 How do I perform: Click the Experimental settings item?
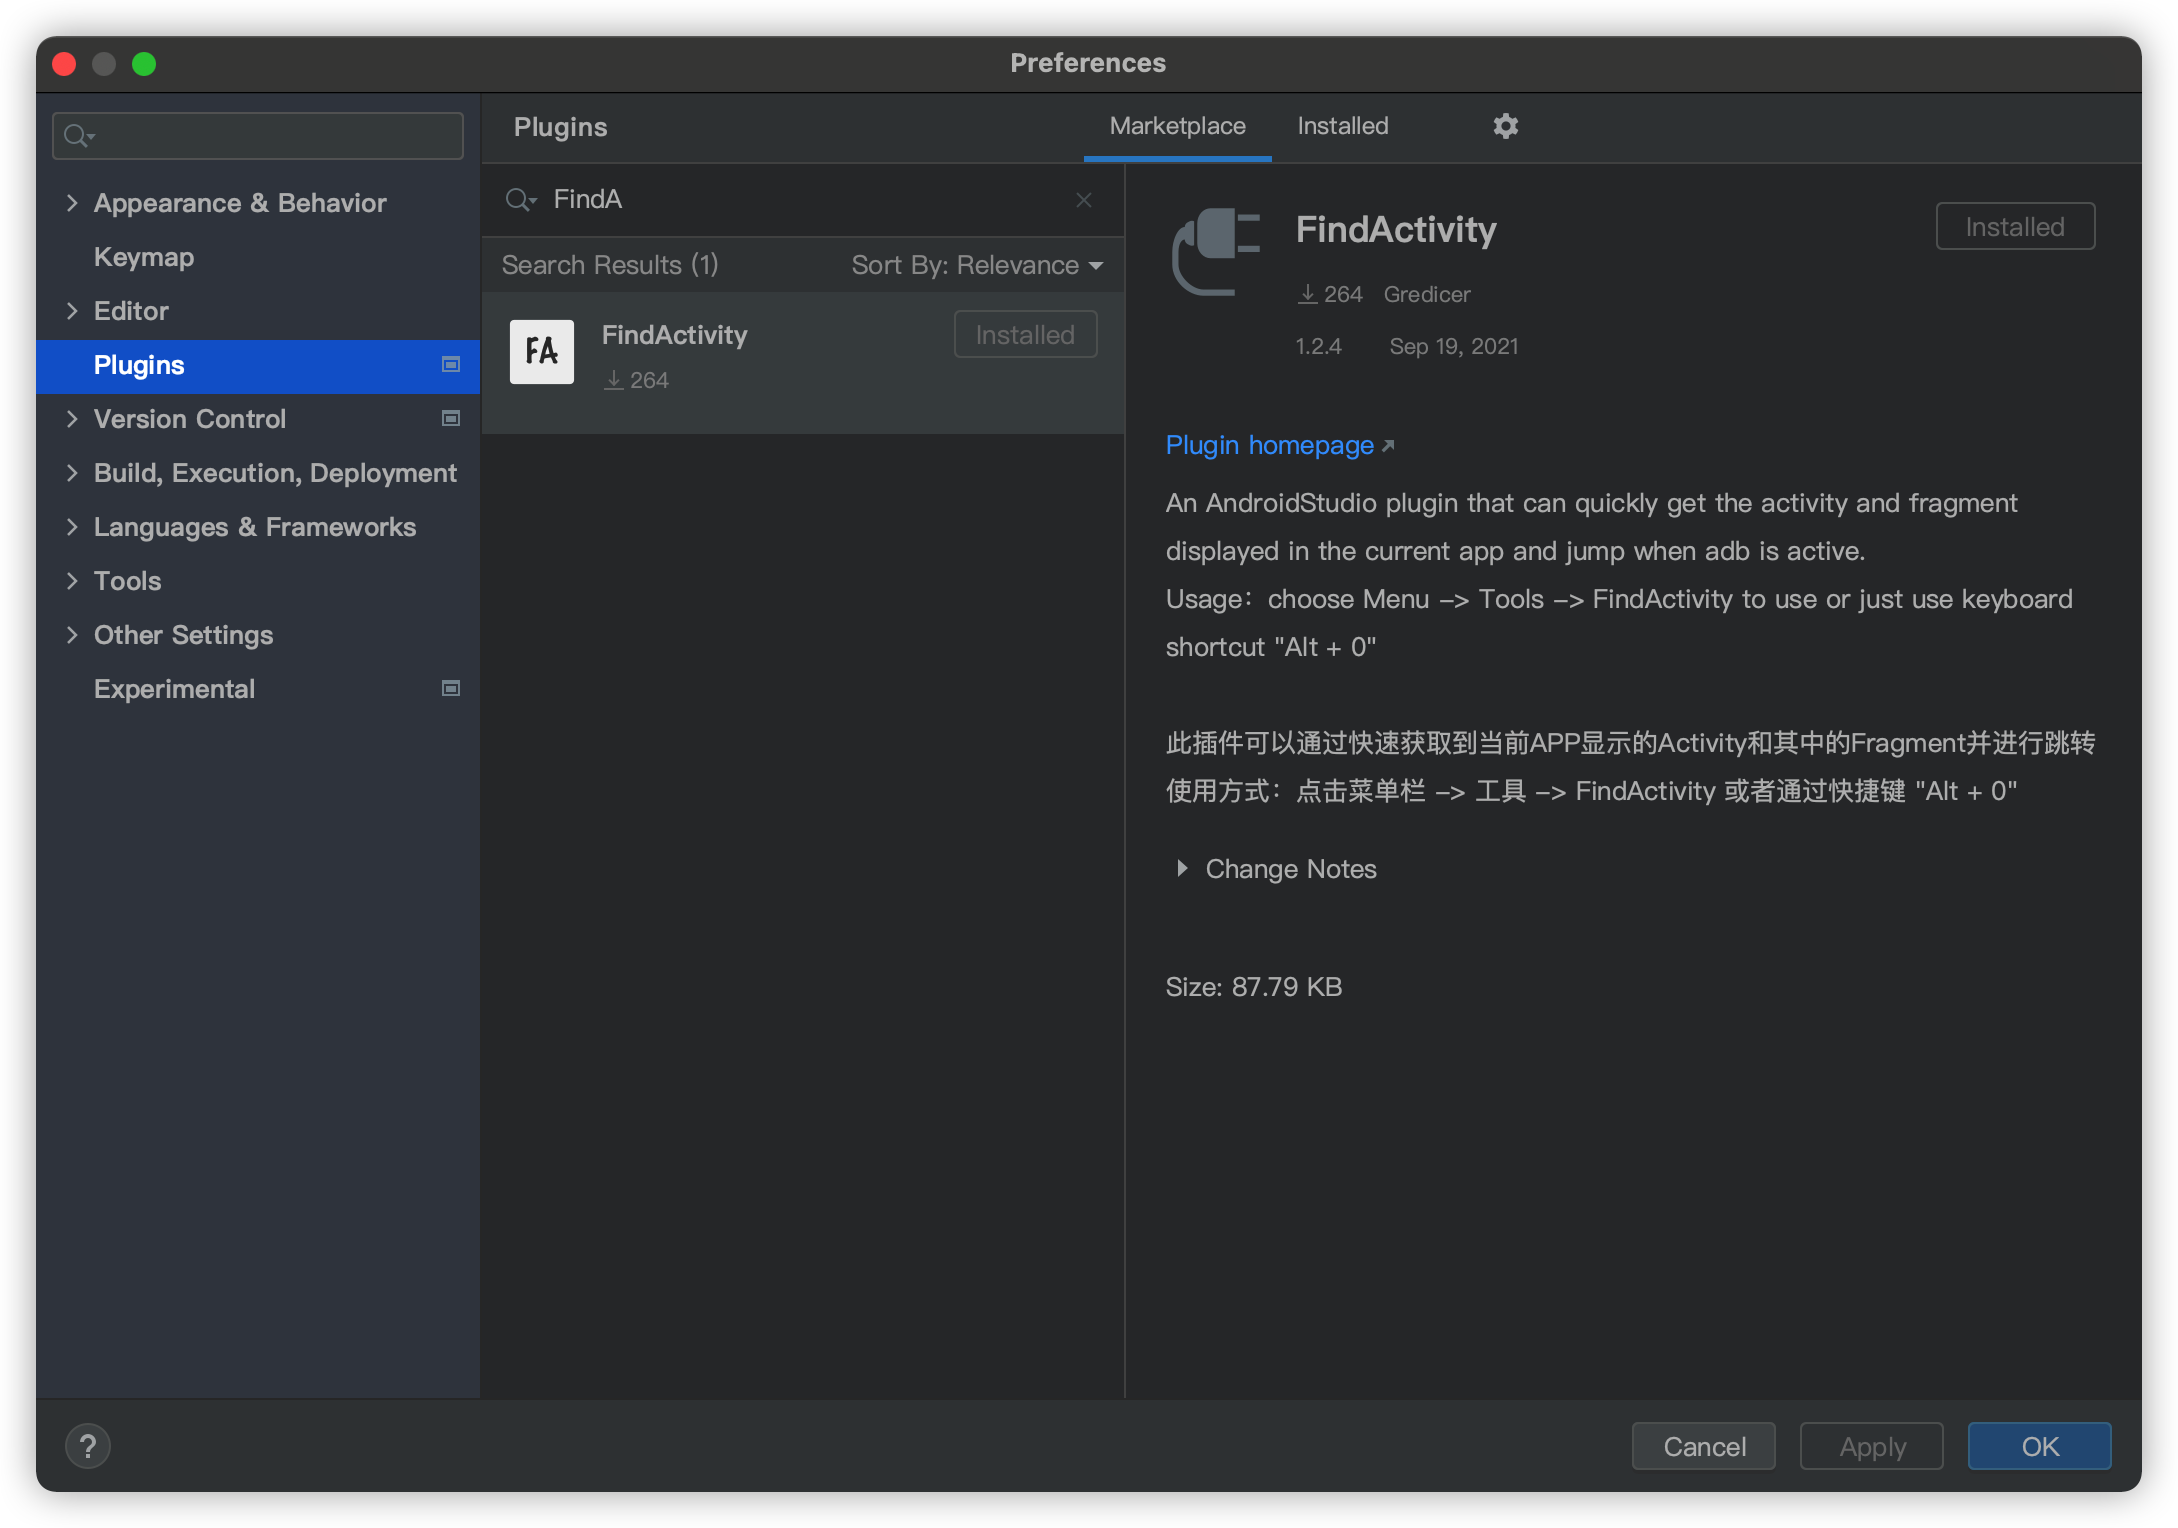pos(175,690)
